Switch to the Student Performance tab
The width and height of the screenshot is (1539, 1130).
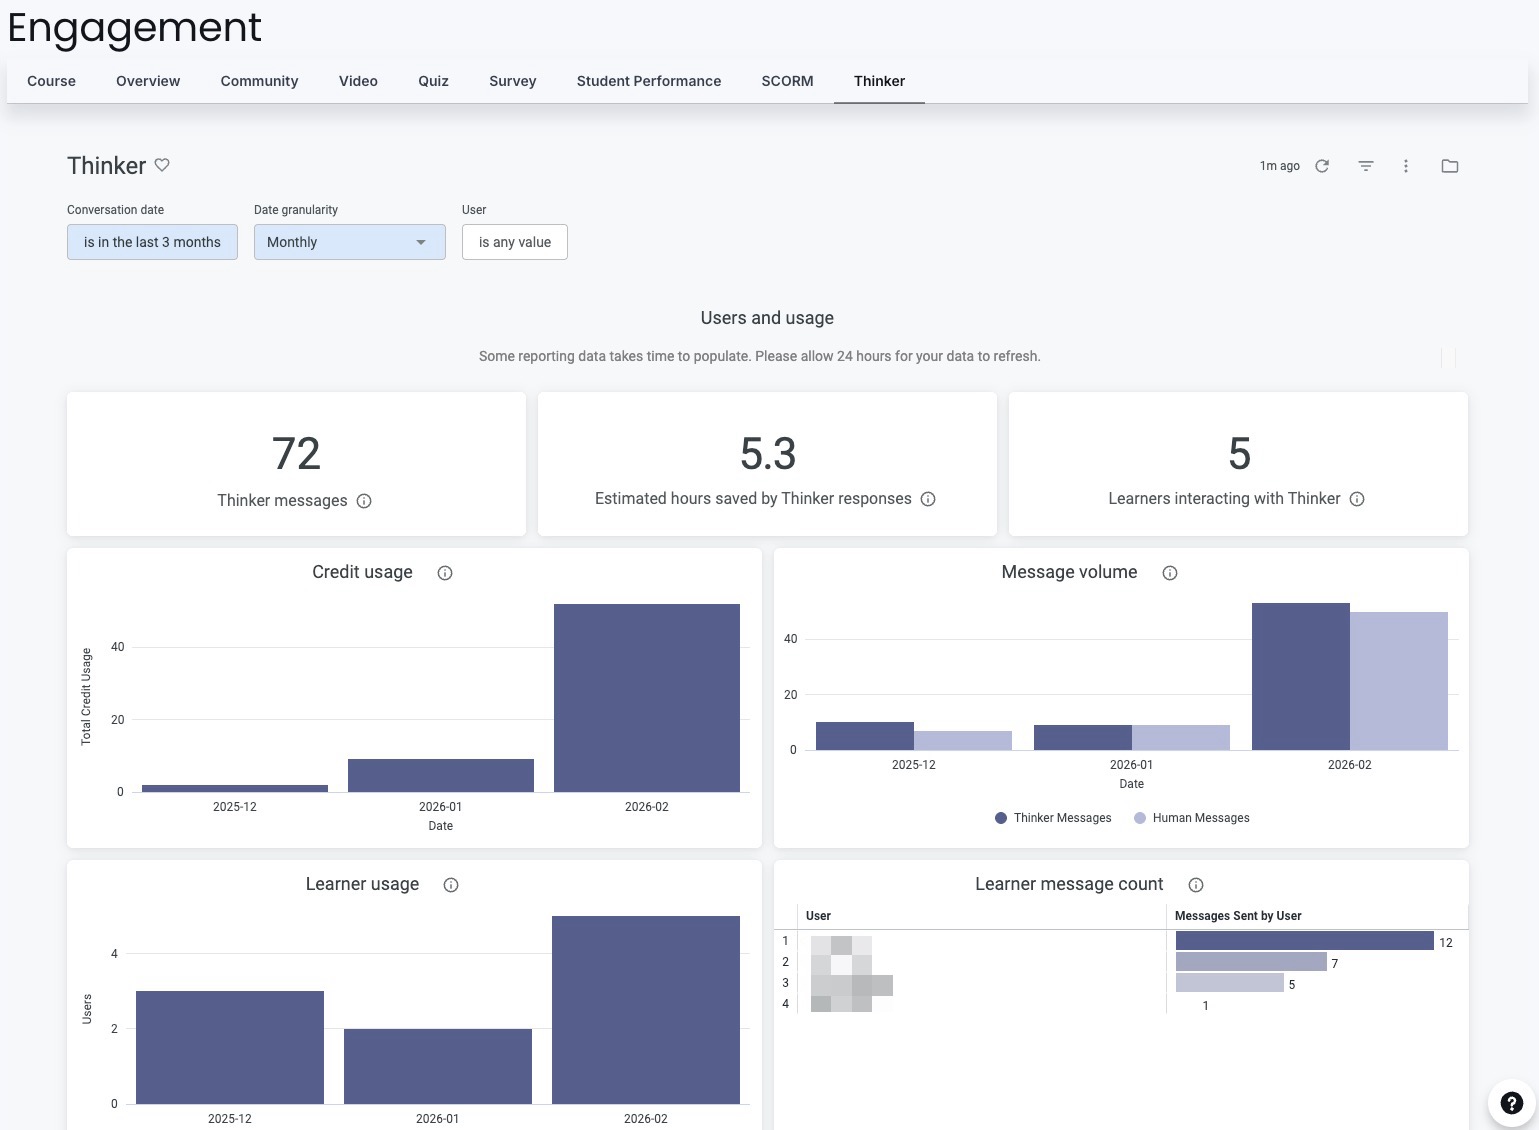click(x=649, y=81)
